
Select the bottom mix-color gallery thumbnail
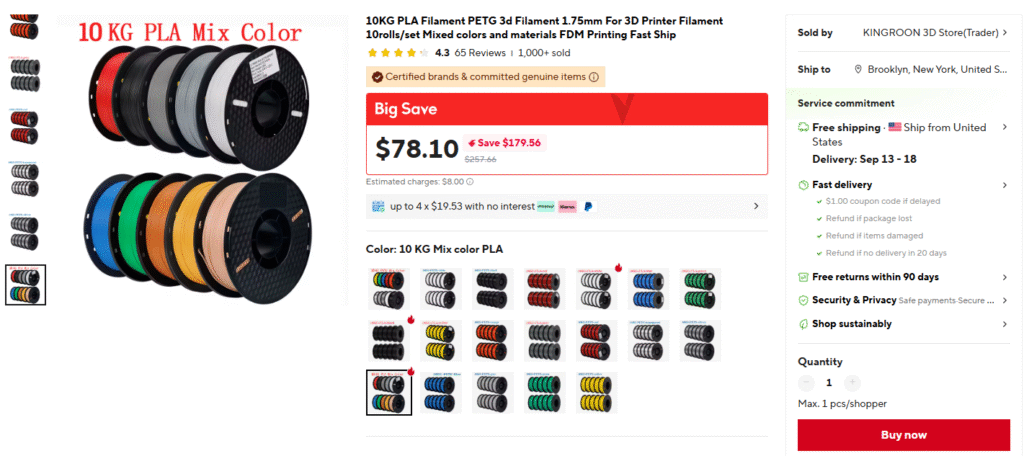[x=25, y=285]
